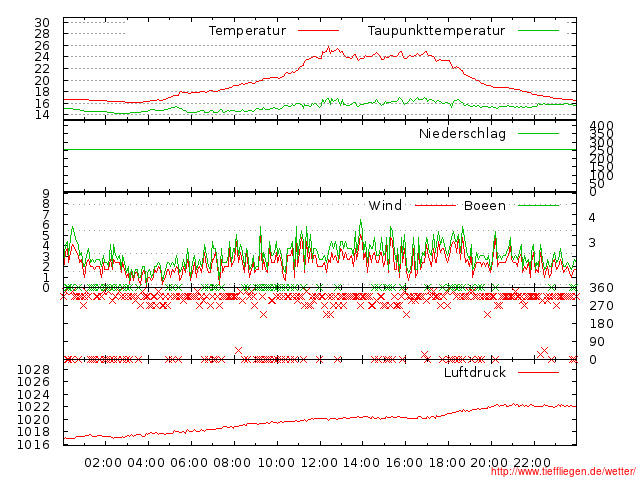Click the 1028 pressure axis label
The width and height of the screenshot is (640, 480).
[33, 370]
